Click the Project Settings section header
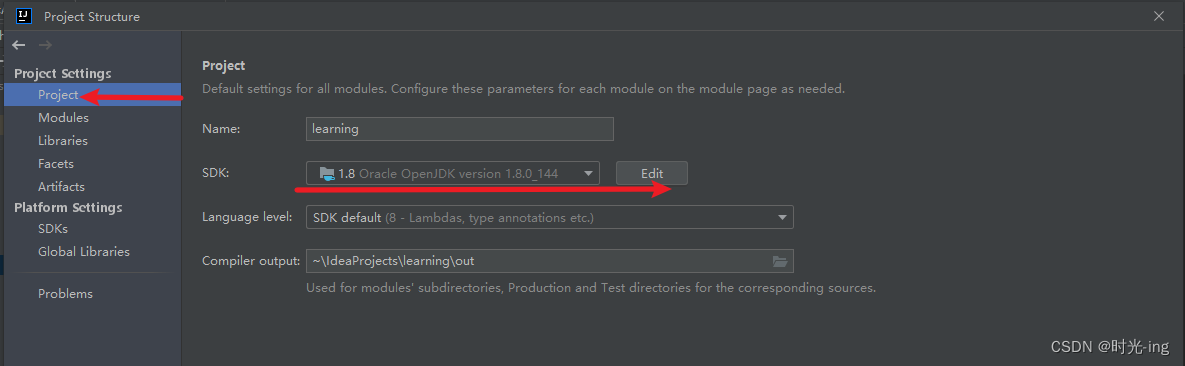Screen dimensions: 1185x366 pyautogui.click(x=63, y=73)
